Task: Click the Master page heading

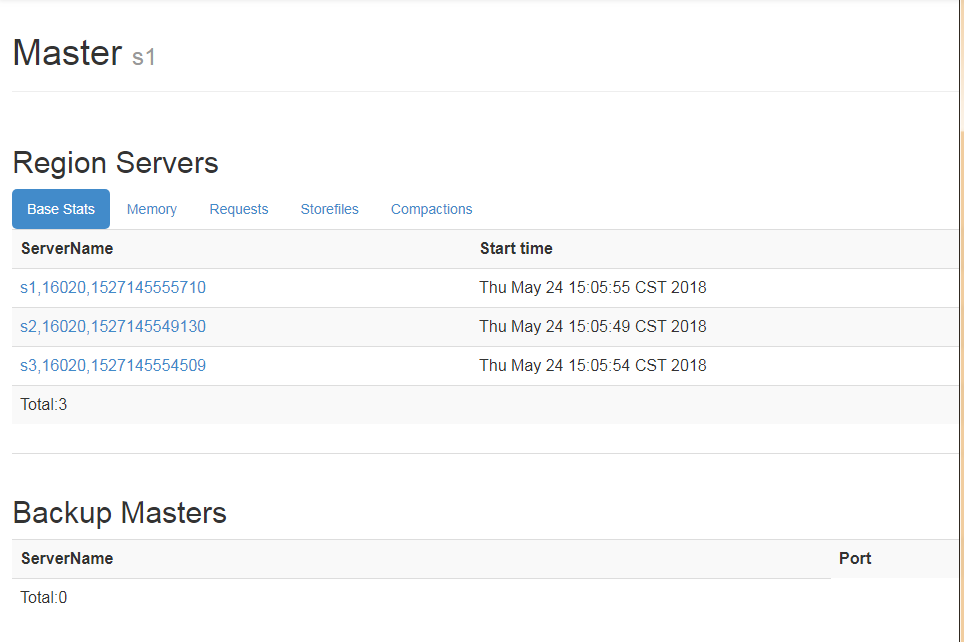Action: coord(68,53)
